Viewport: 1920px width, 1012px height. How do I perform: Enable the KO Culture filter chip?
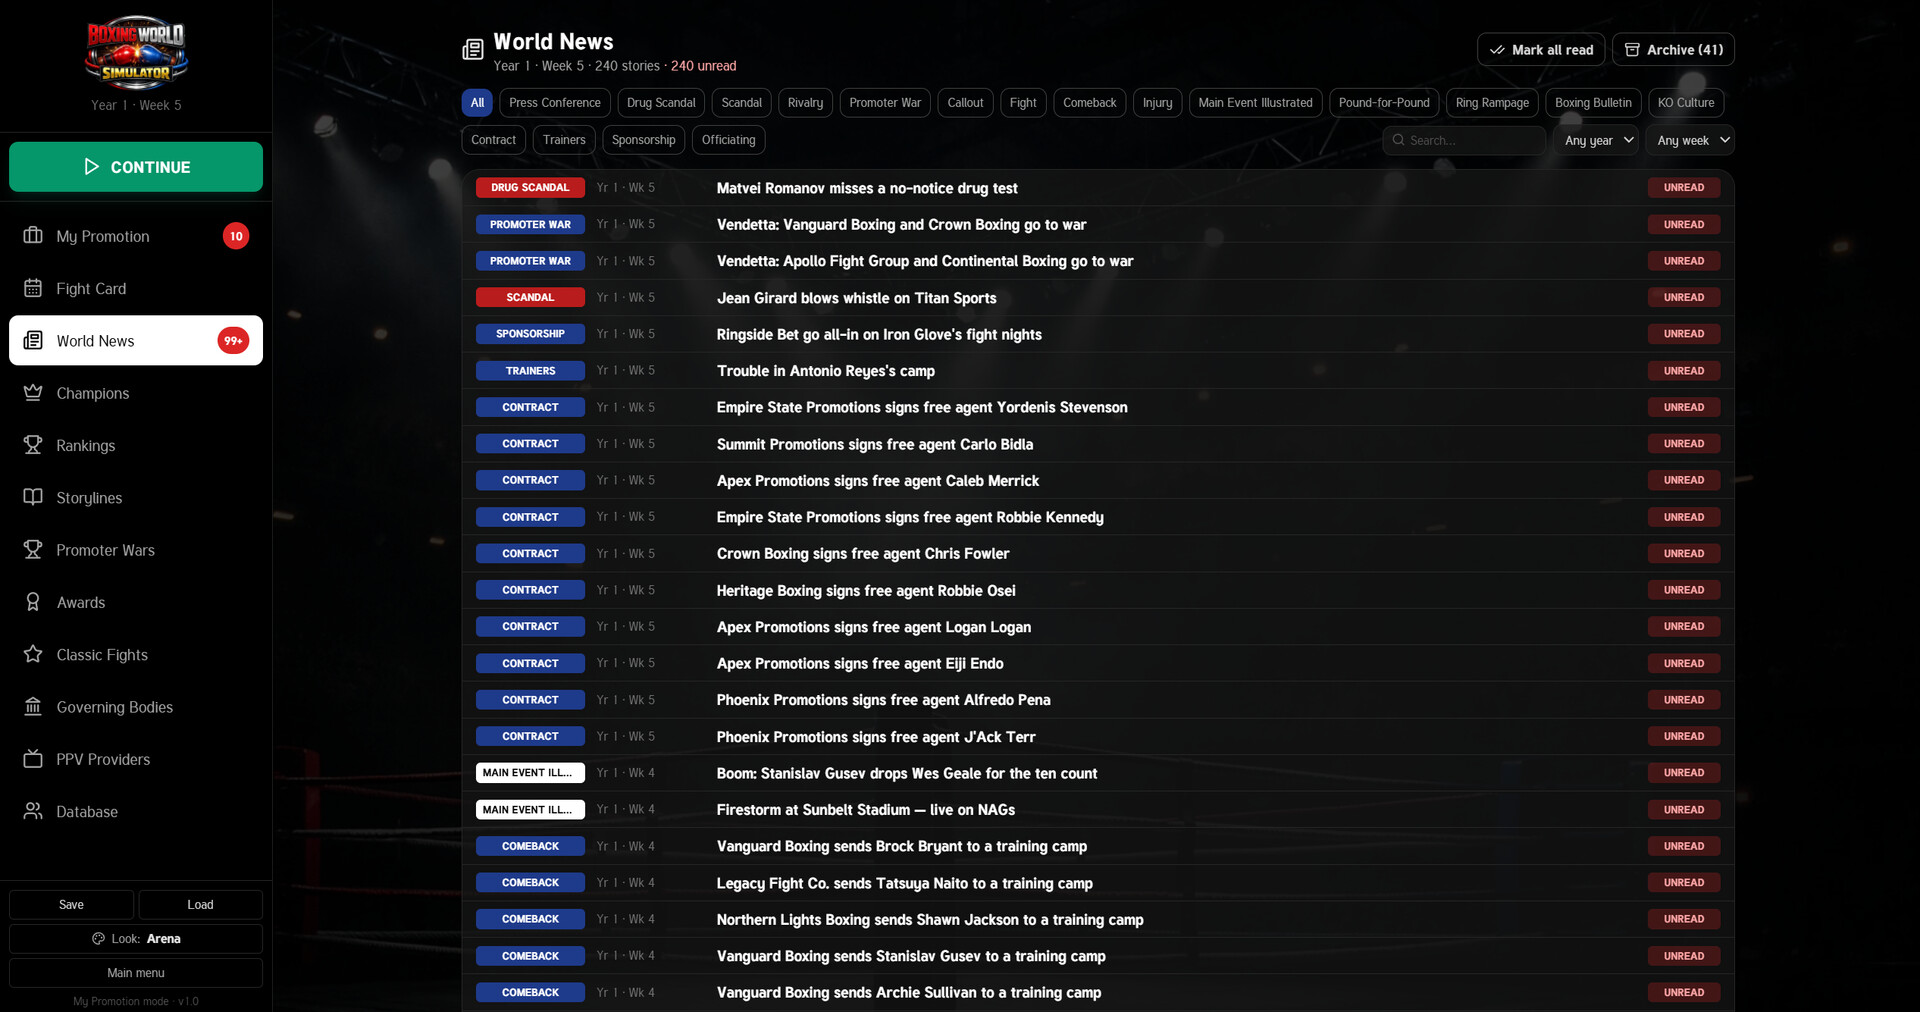(x=1685, y=103)
